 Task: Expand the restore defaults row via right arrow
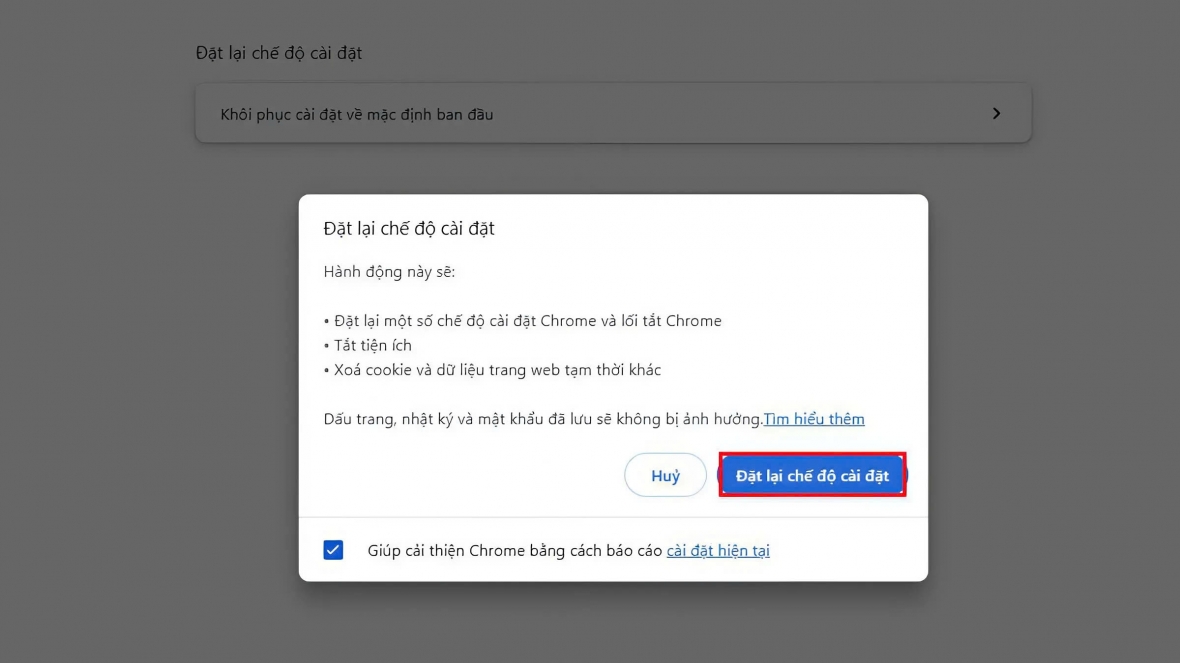tap(996, 114)
